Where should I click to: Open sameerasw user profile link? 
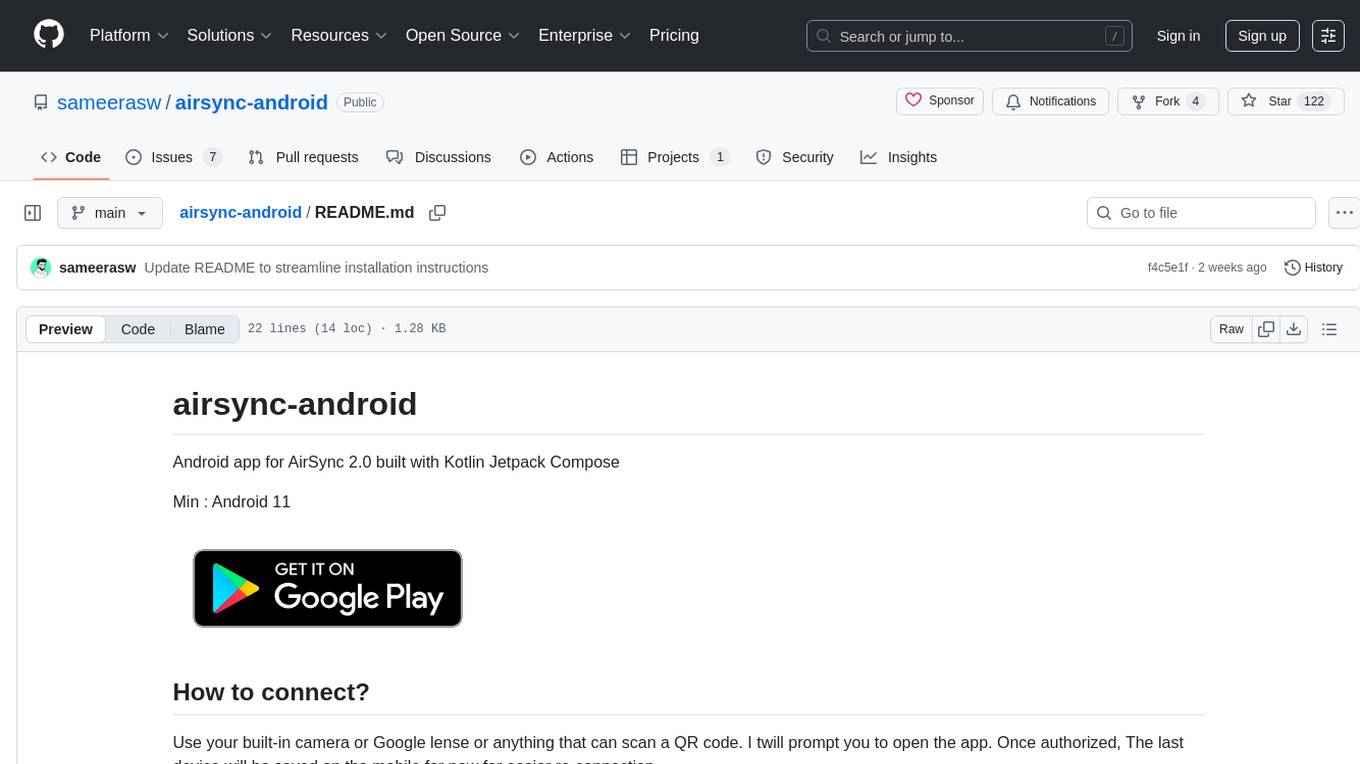(109, 102)
